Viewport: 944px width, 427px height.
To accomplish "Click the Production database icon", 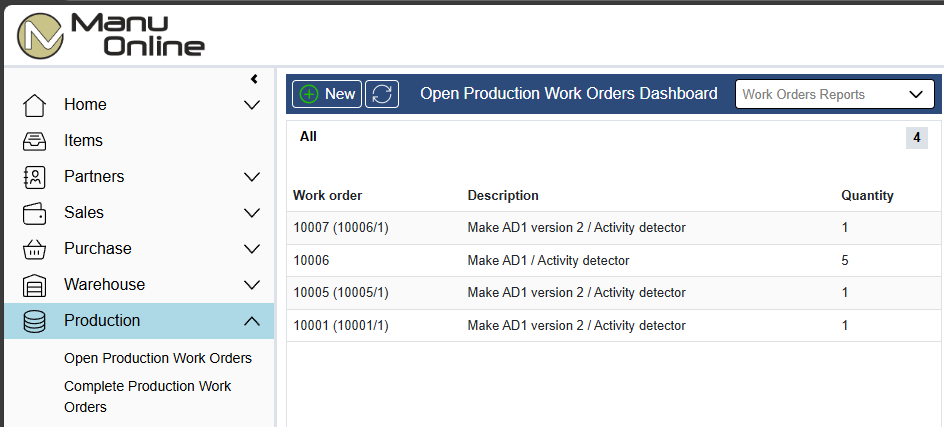I will click(x=34, y=321).
